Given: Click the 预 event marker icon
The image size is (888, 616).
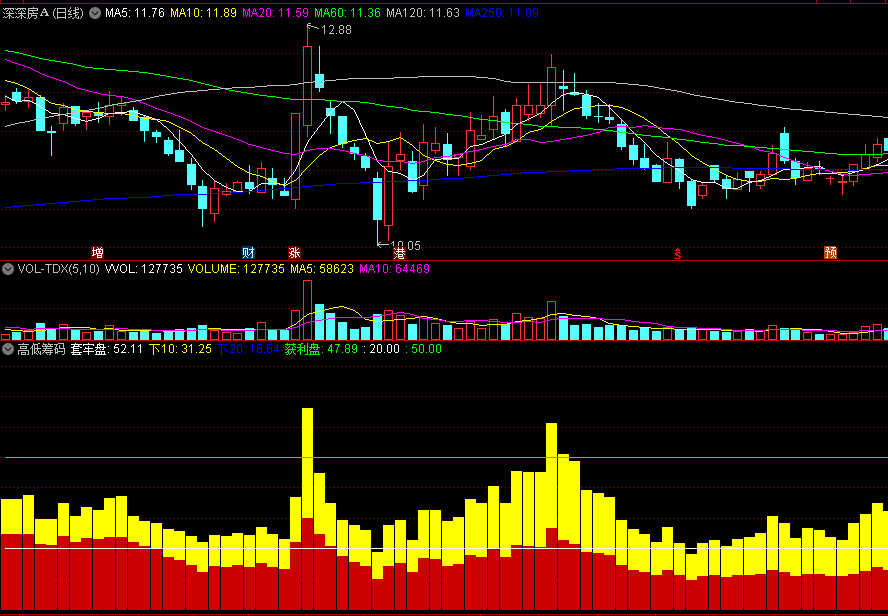Looking at the screenshot, I should (831, 253).
